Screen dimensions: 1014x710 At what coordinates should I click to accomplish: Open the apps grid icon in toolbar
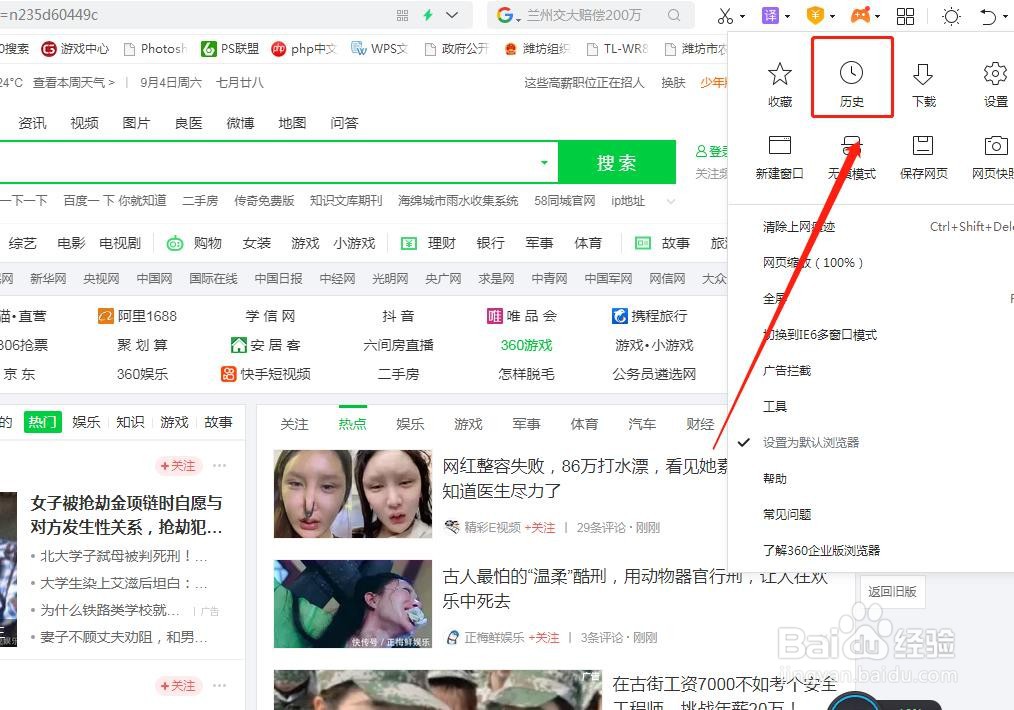(904, 16)
